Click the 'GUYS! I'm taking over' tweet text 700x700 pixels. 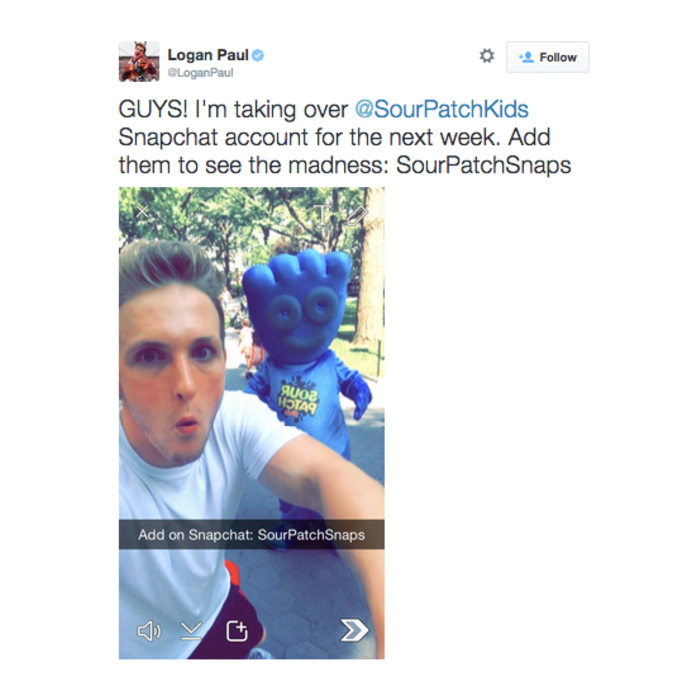233,109
